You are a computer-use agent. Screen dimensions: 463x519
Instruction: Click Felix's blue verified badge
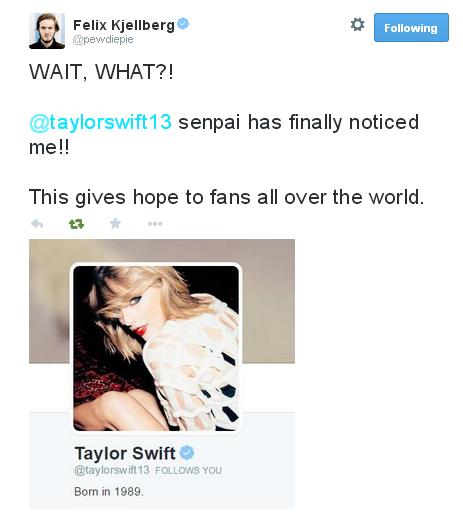(183, 24)
